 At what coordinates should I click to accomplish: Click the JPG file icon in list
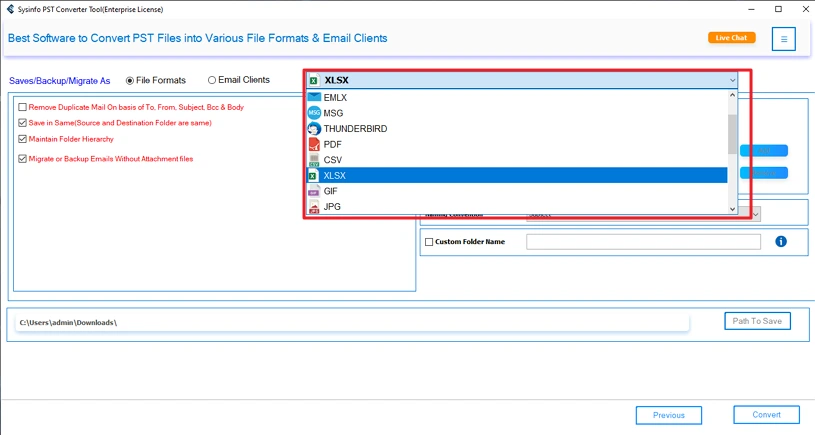point(314,206)
